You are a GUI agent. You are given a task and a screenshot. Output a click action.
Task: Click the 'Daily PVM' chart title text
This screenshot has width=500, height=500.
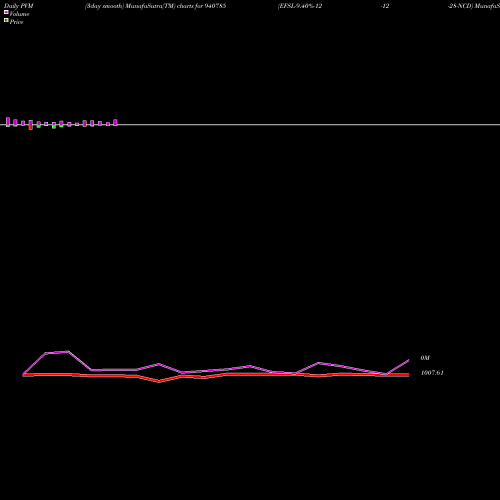point(19,6)
